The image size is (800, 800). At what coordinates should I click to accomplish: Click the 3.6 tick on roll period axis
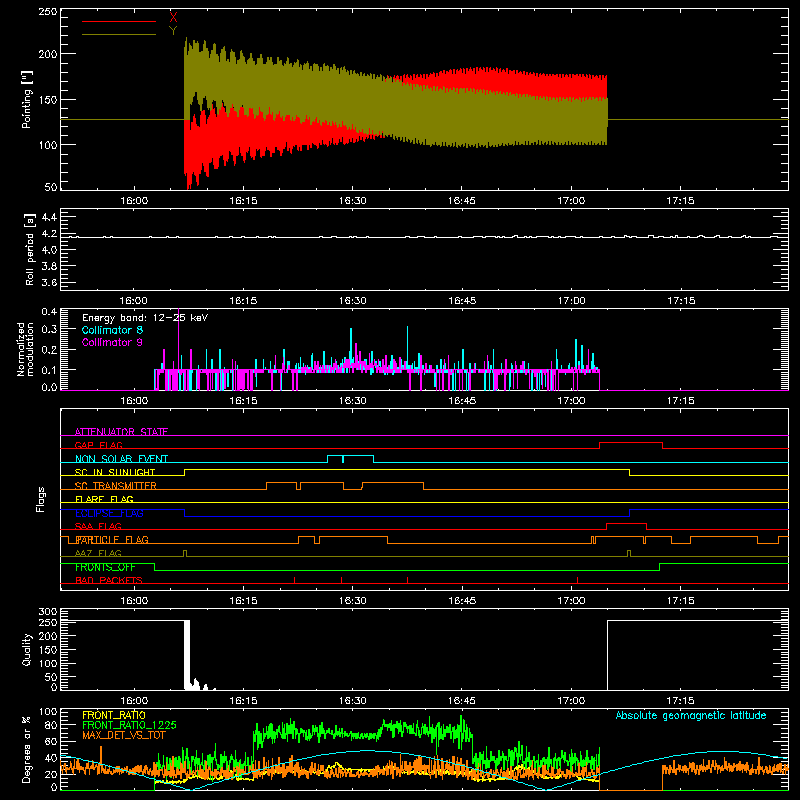pos(49,282)
